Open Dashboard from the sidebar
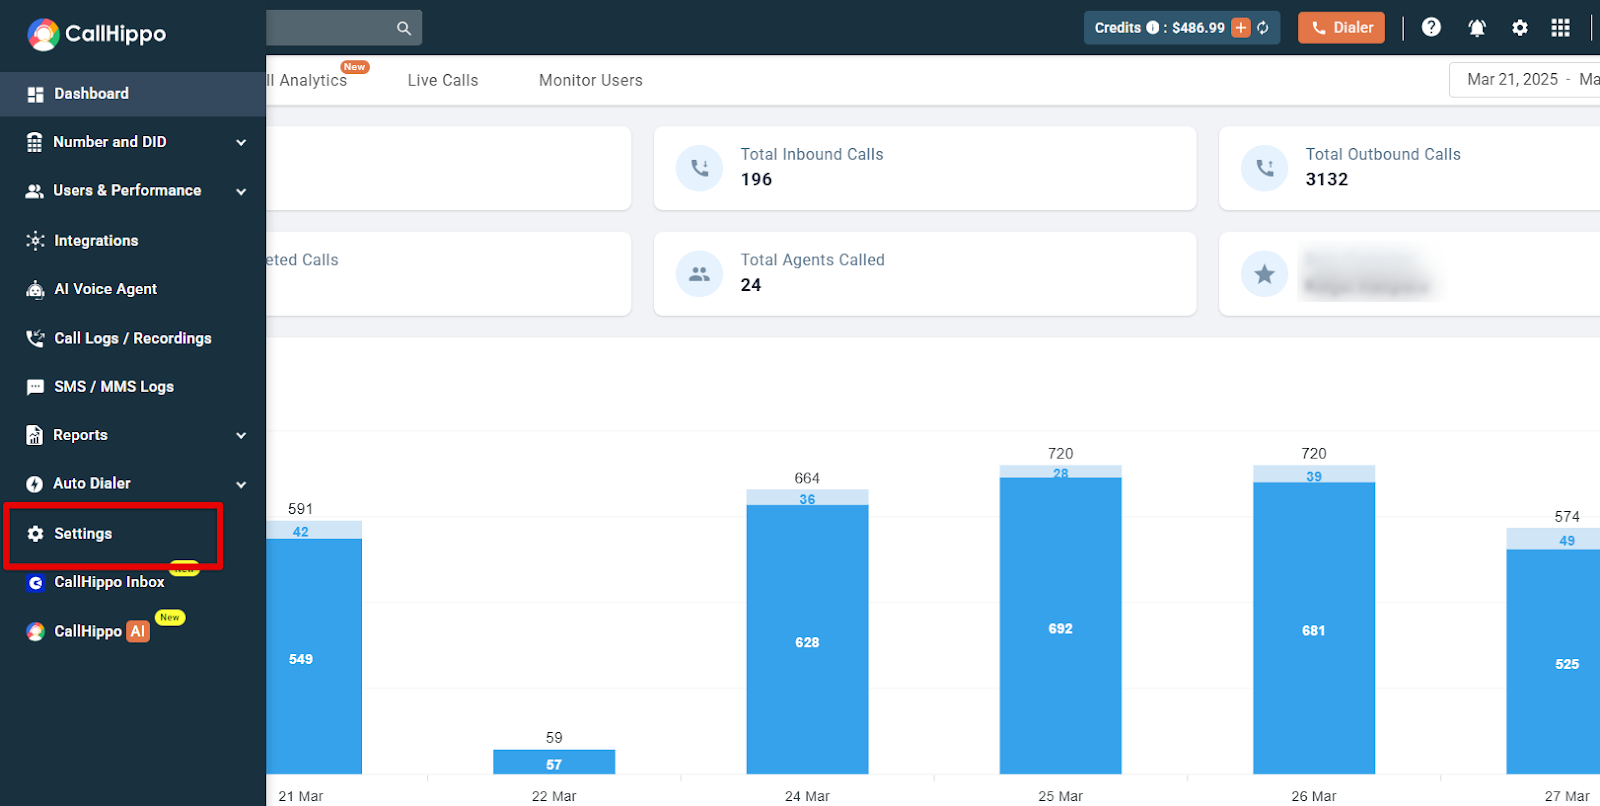This screenshot has height=806, width=1600. pyautogui.click(x=133, y=94)
